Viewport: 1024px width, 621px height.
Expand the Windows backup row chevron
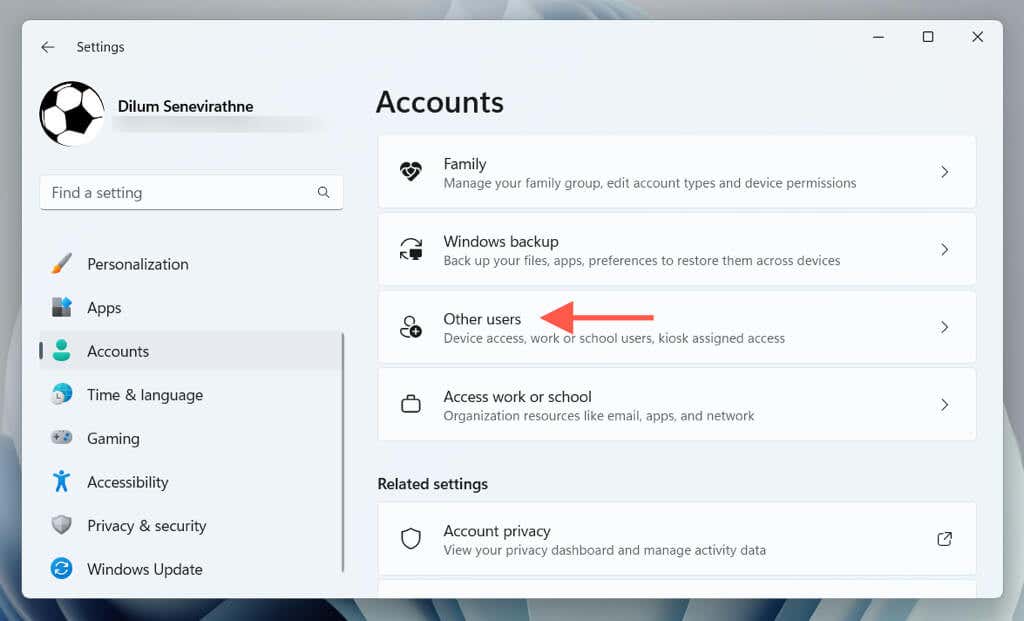(944, 249)
